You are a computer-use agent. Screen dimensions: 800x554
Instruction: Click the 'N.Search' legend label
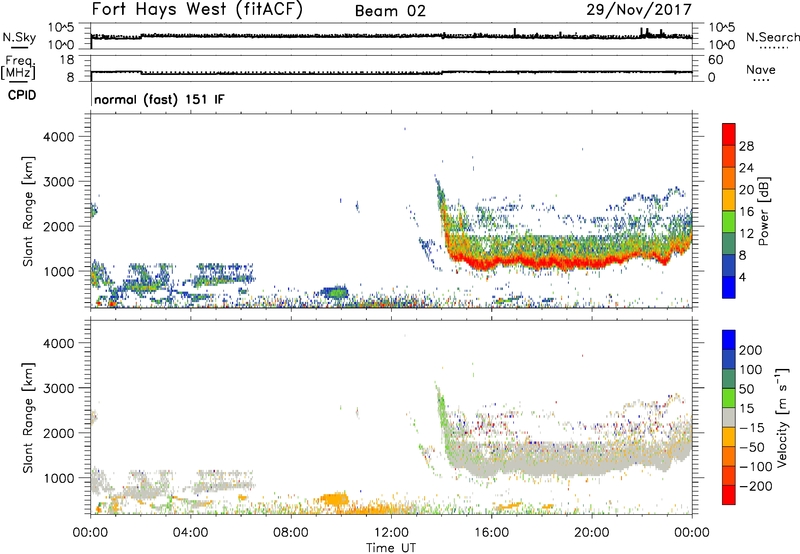point(773,37)
